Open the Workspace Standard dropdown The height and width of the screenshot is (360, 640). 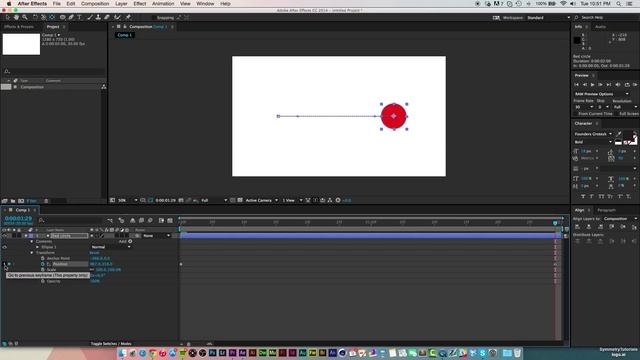[x=548, y=18]
